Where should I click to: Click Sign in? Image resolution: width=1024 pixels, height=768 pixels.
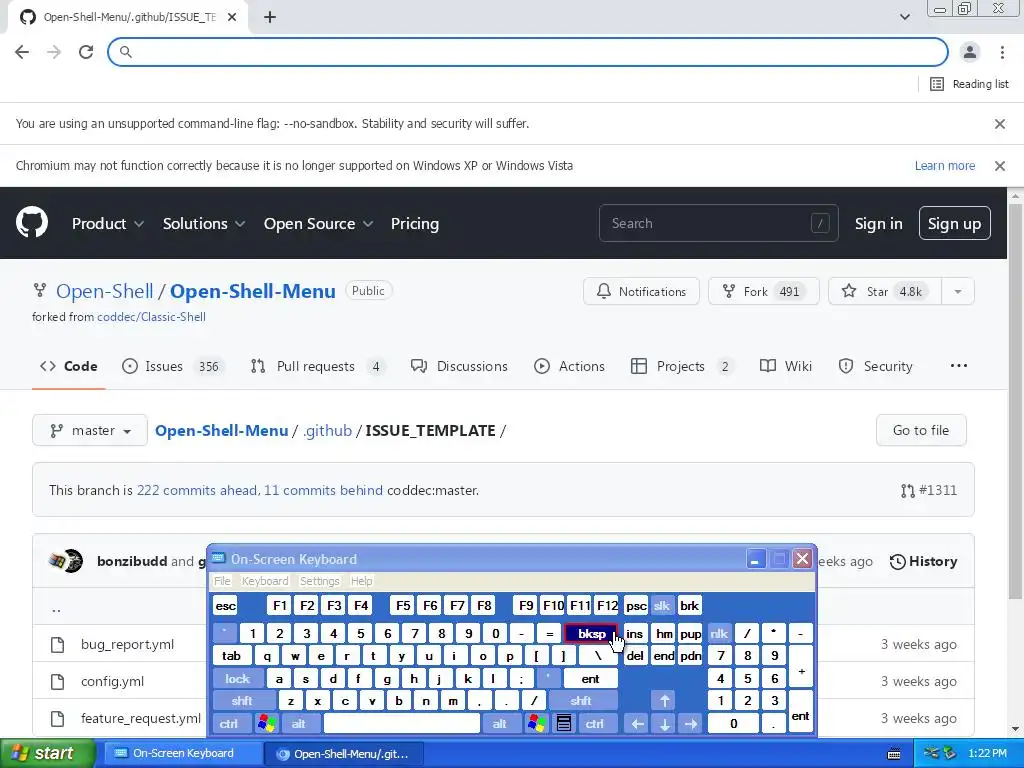pos(878,223)
